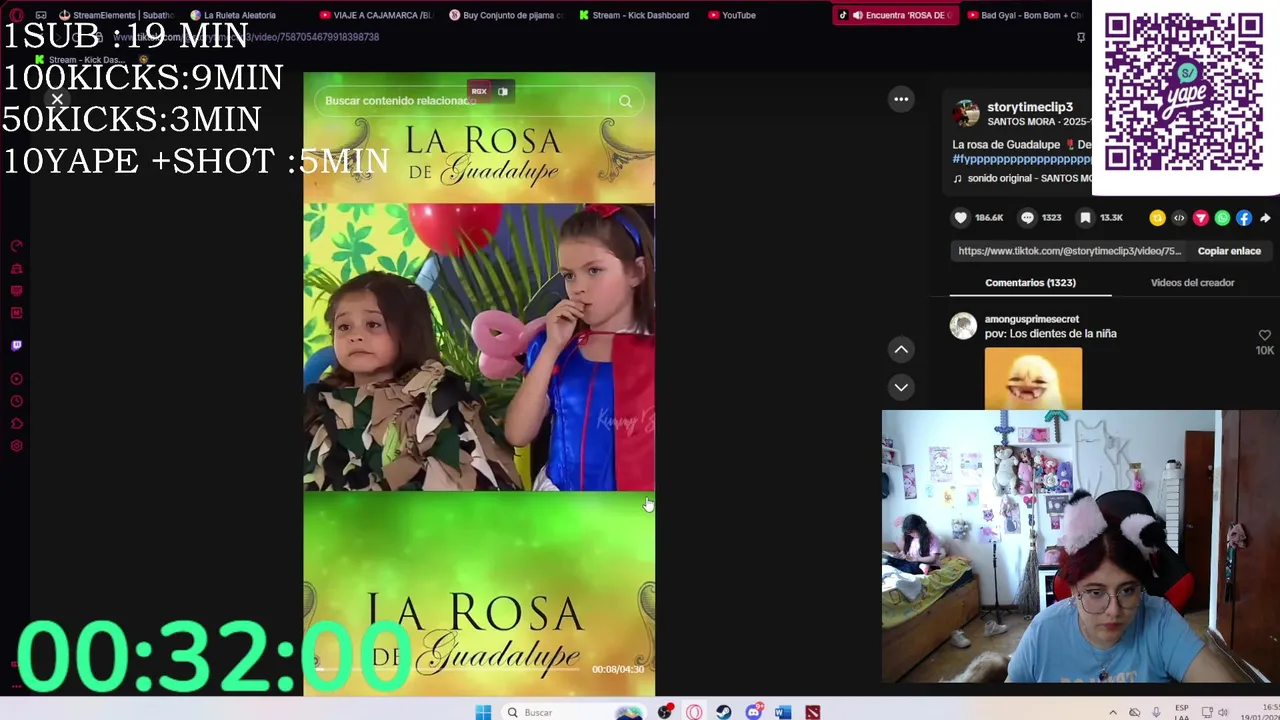Open Windows Start menu

pos(483,712)
